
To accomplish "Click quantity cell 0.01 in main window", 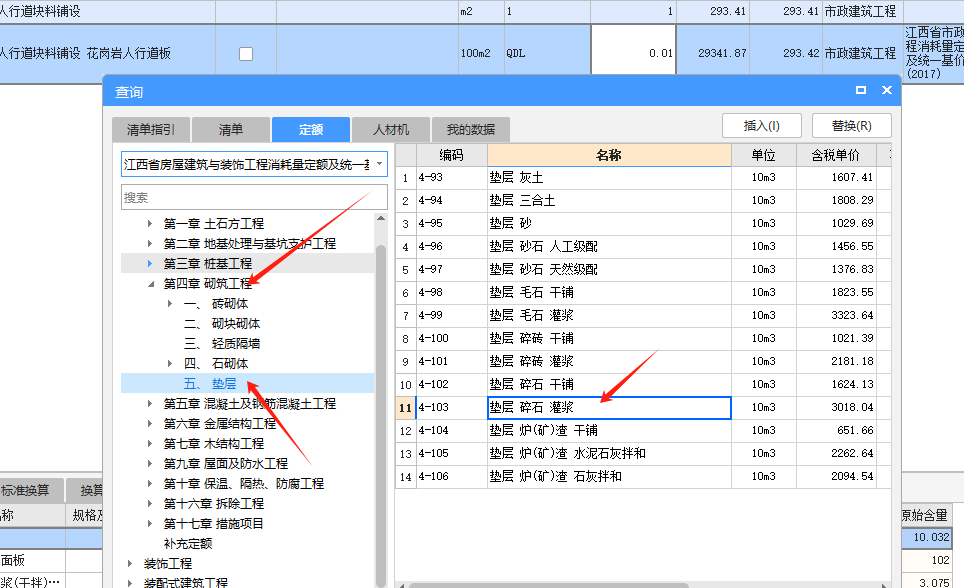I will pyautogui.click(x=633, y=54).
